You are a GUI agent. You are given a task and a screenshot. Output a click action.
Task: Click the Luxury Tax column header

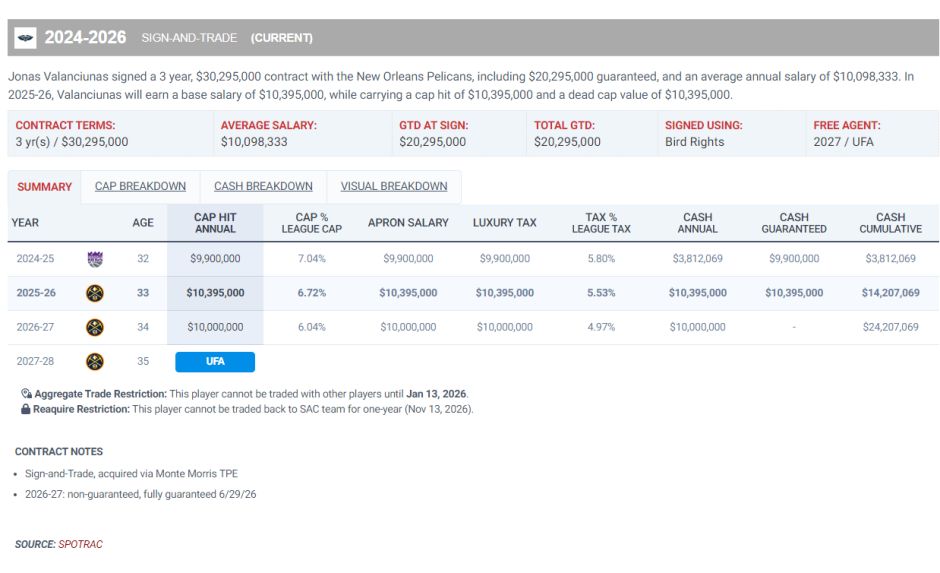[504, 223]
